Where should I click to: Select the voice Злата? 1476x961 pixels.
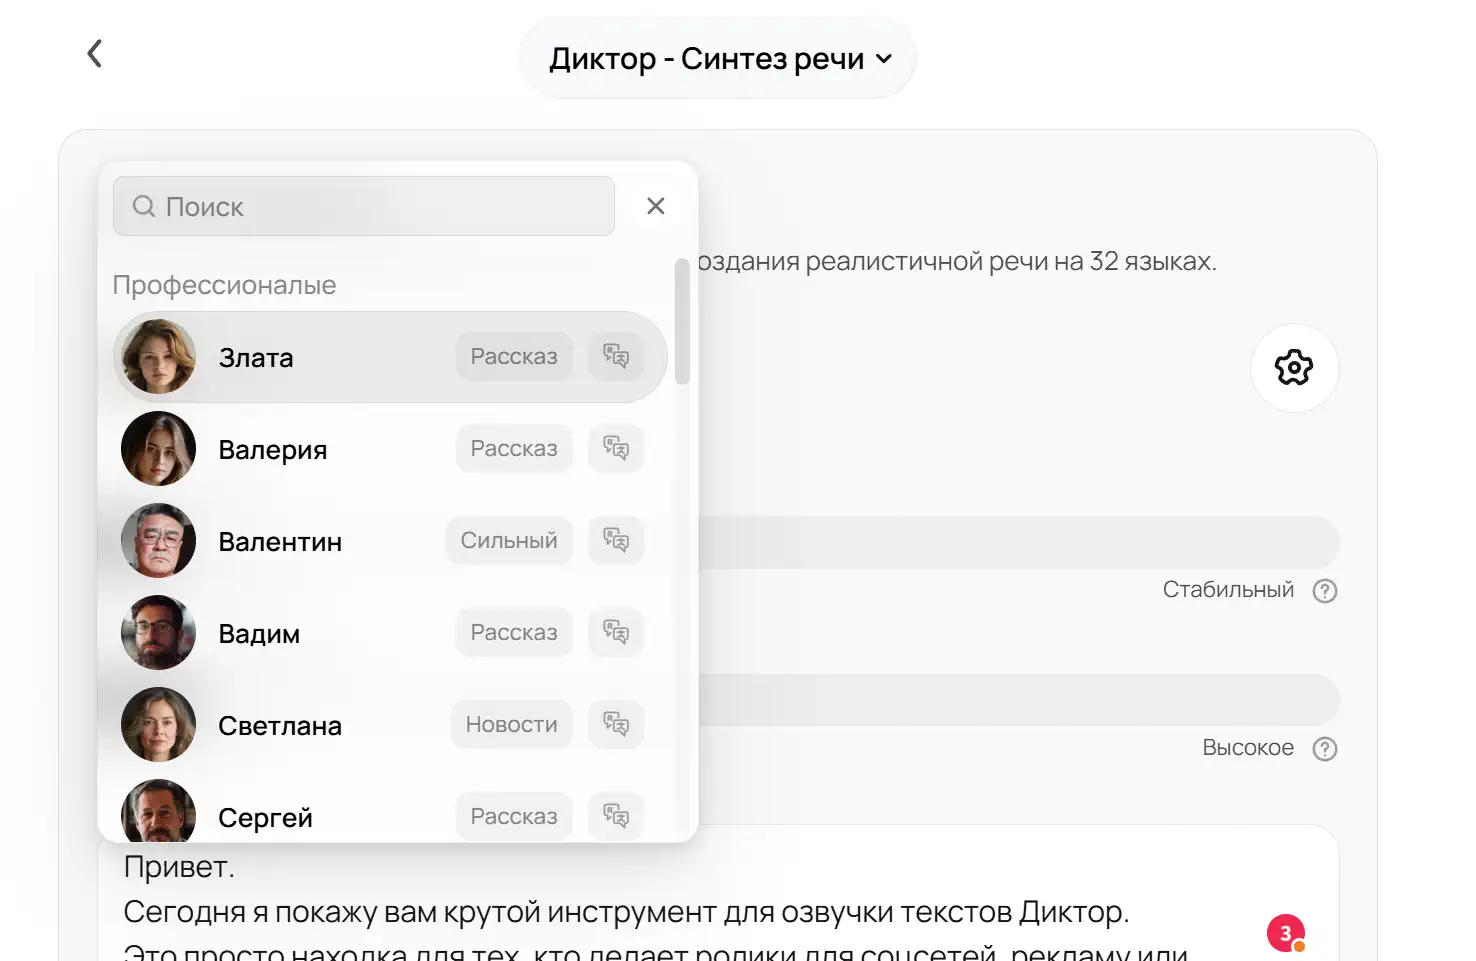pyautogui.click(x=390, y=358)
